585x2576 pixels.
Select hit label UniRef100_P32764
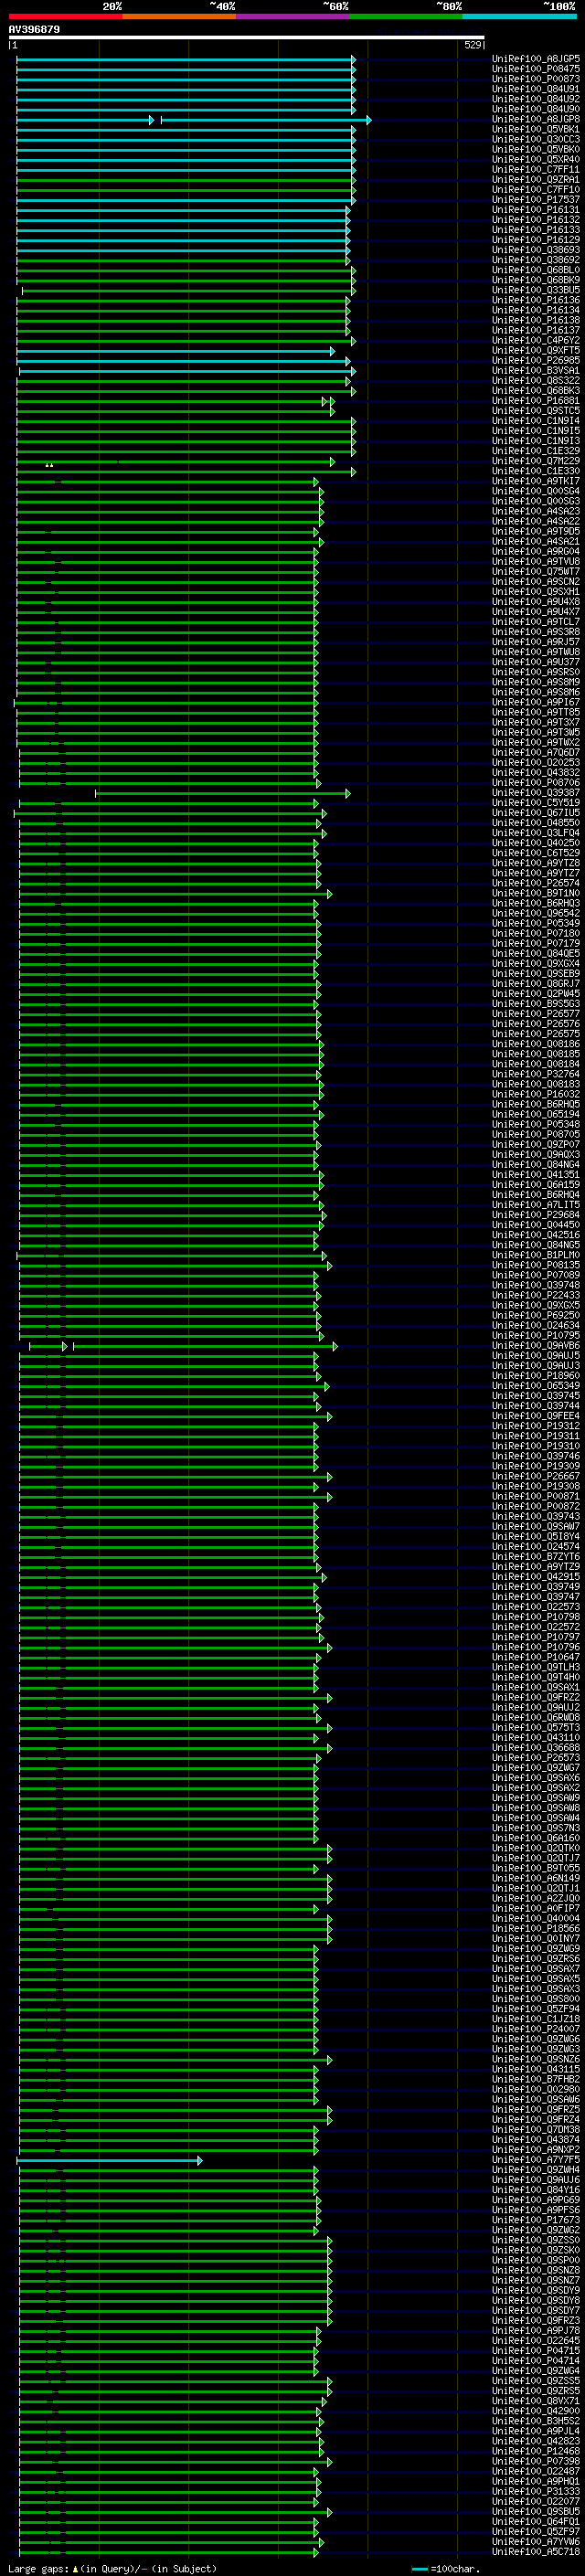(x=535, y=1074)
